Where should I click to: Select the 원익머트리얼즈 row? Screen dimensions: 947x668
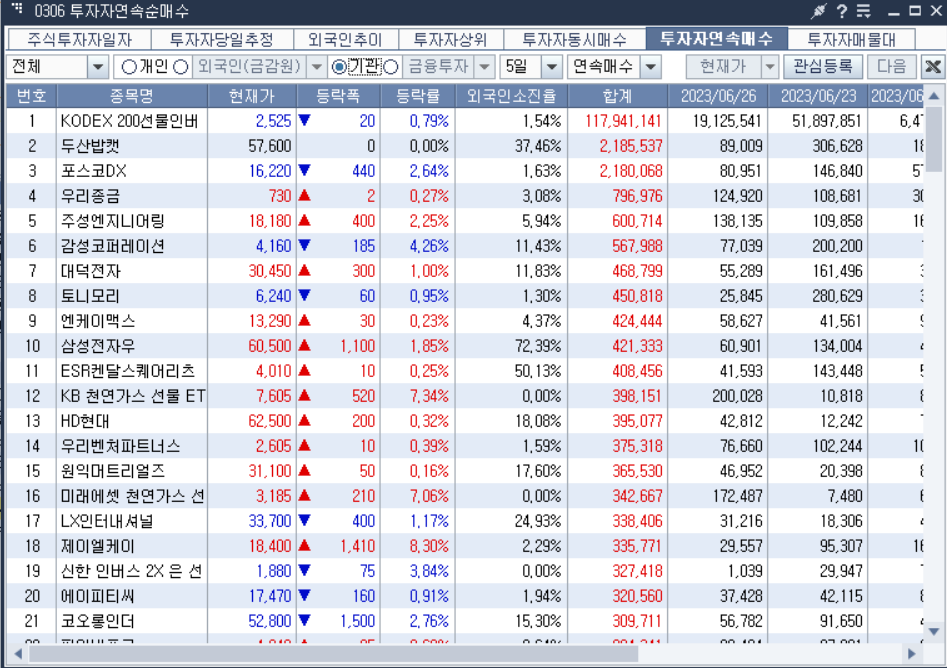[x=465, y=471]
